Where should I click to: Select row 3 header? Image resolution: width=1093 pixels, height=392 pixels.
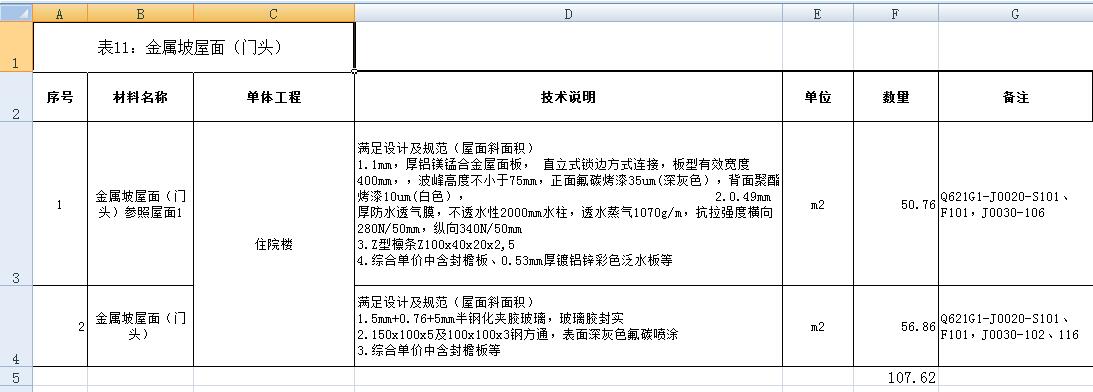16,204
